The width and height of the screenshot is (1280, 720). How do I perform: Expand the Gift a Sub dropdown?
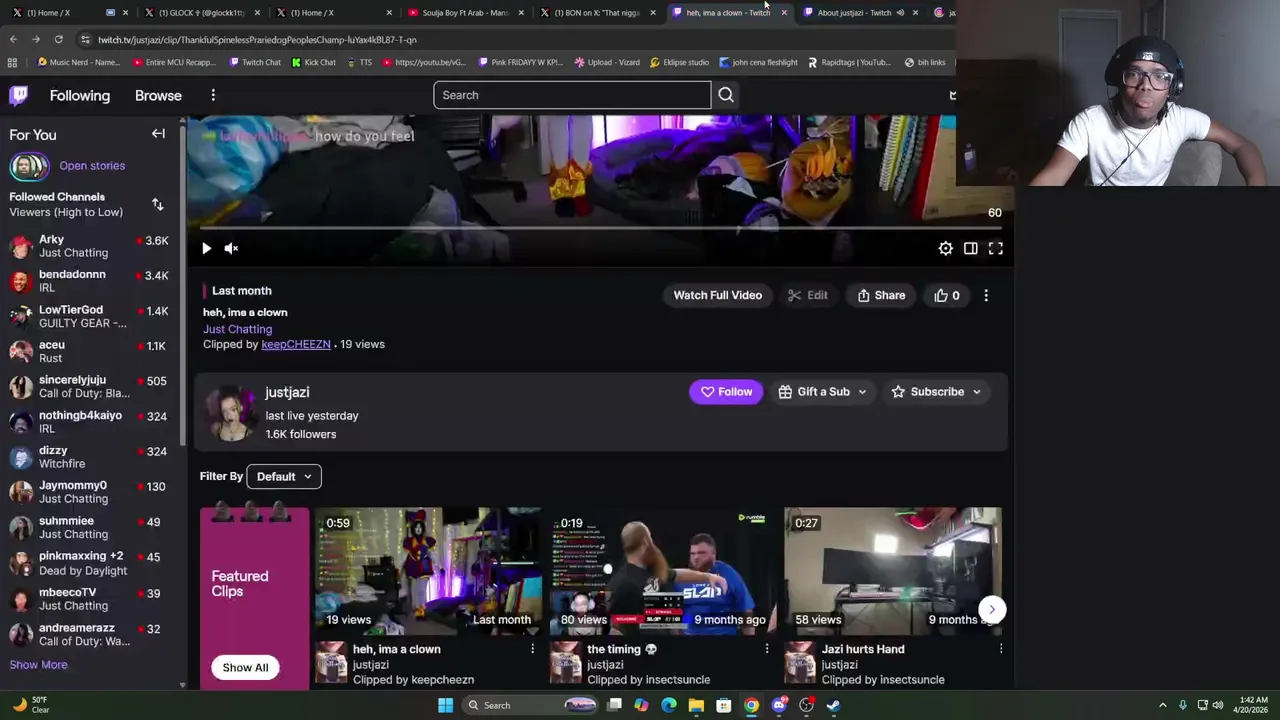click(x=822, y=392)
